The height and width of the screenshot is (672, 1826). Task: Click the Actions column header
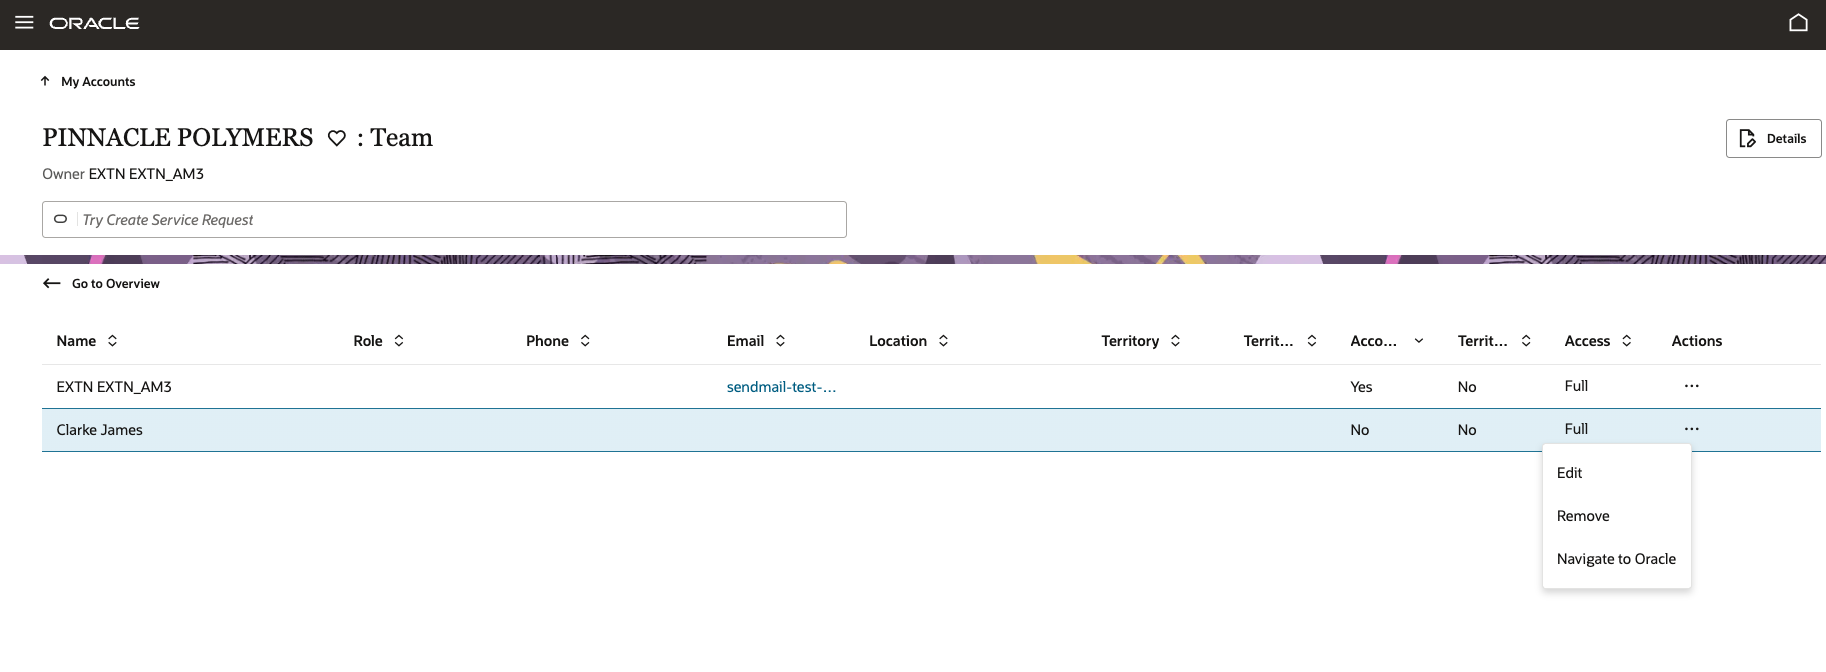tap(1696, 341)
